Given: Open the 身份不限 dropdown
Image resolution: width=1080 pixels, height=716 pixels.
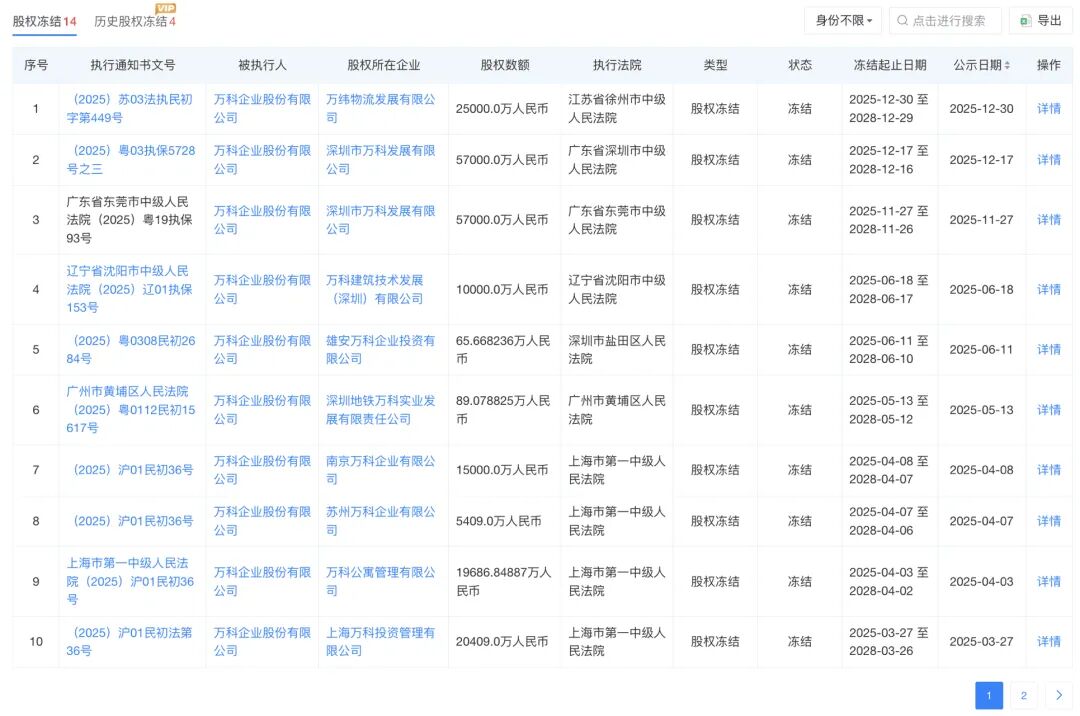Looking at the screenshot, I should click(843, 21).
